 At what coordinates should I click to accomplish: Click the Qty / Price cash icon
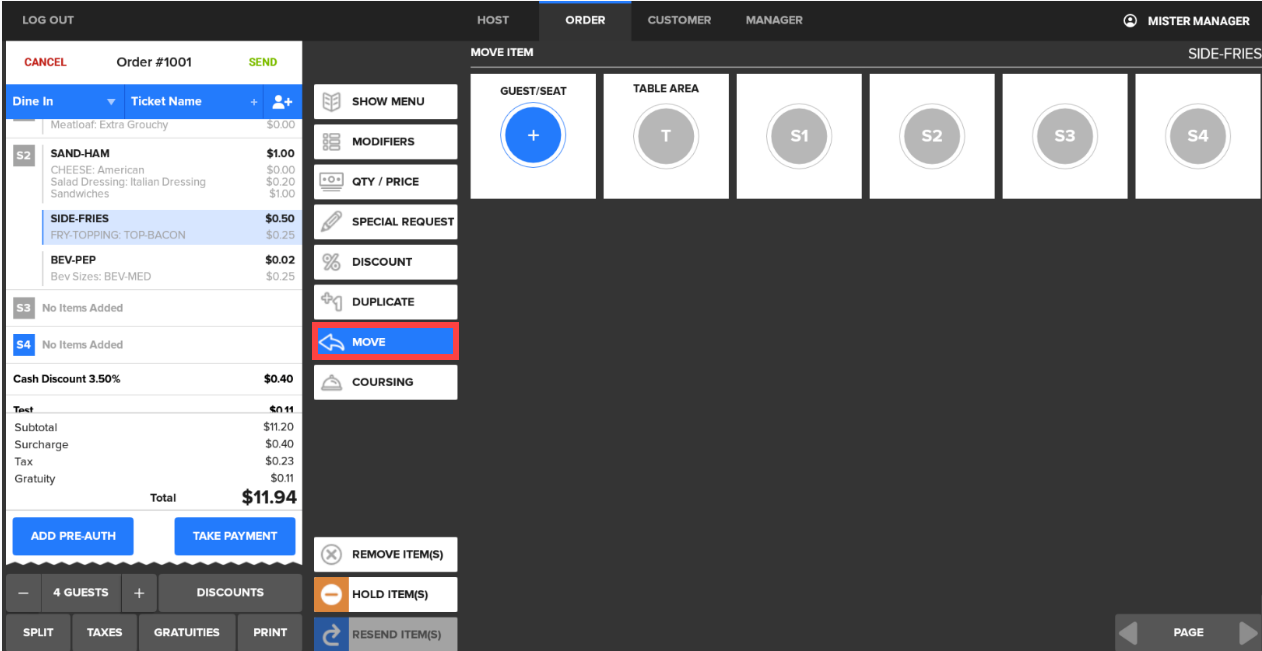click(331, 181)
